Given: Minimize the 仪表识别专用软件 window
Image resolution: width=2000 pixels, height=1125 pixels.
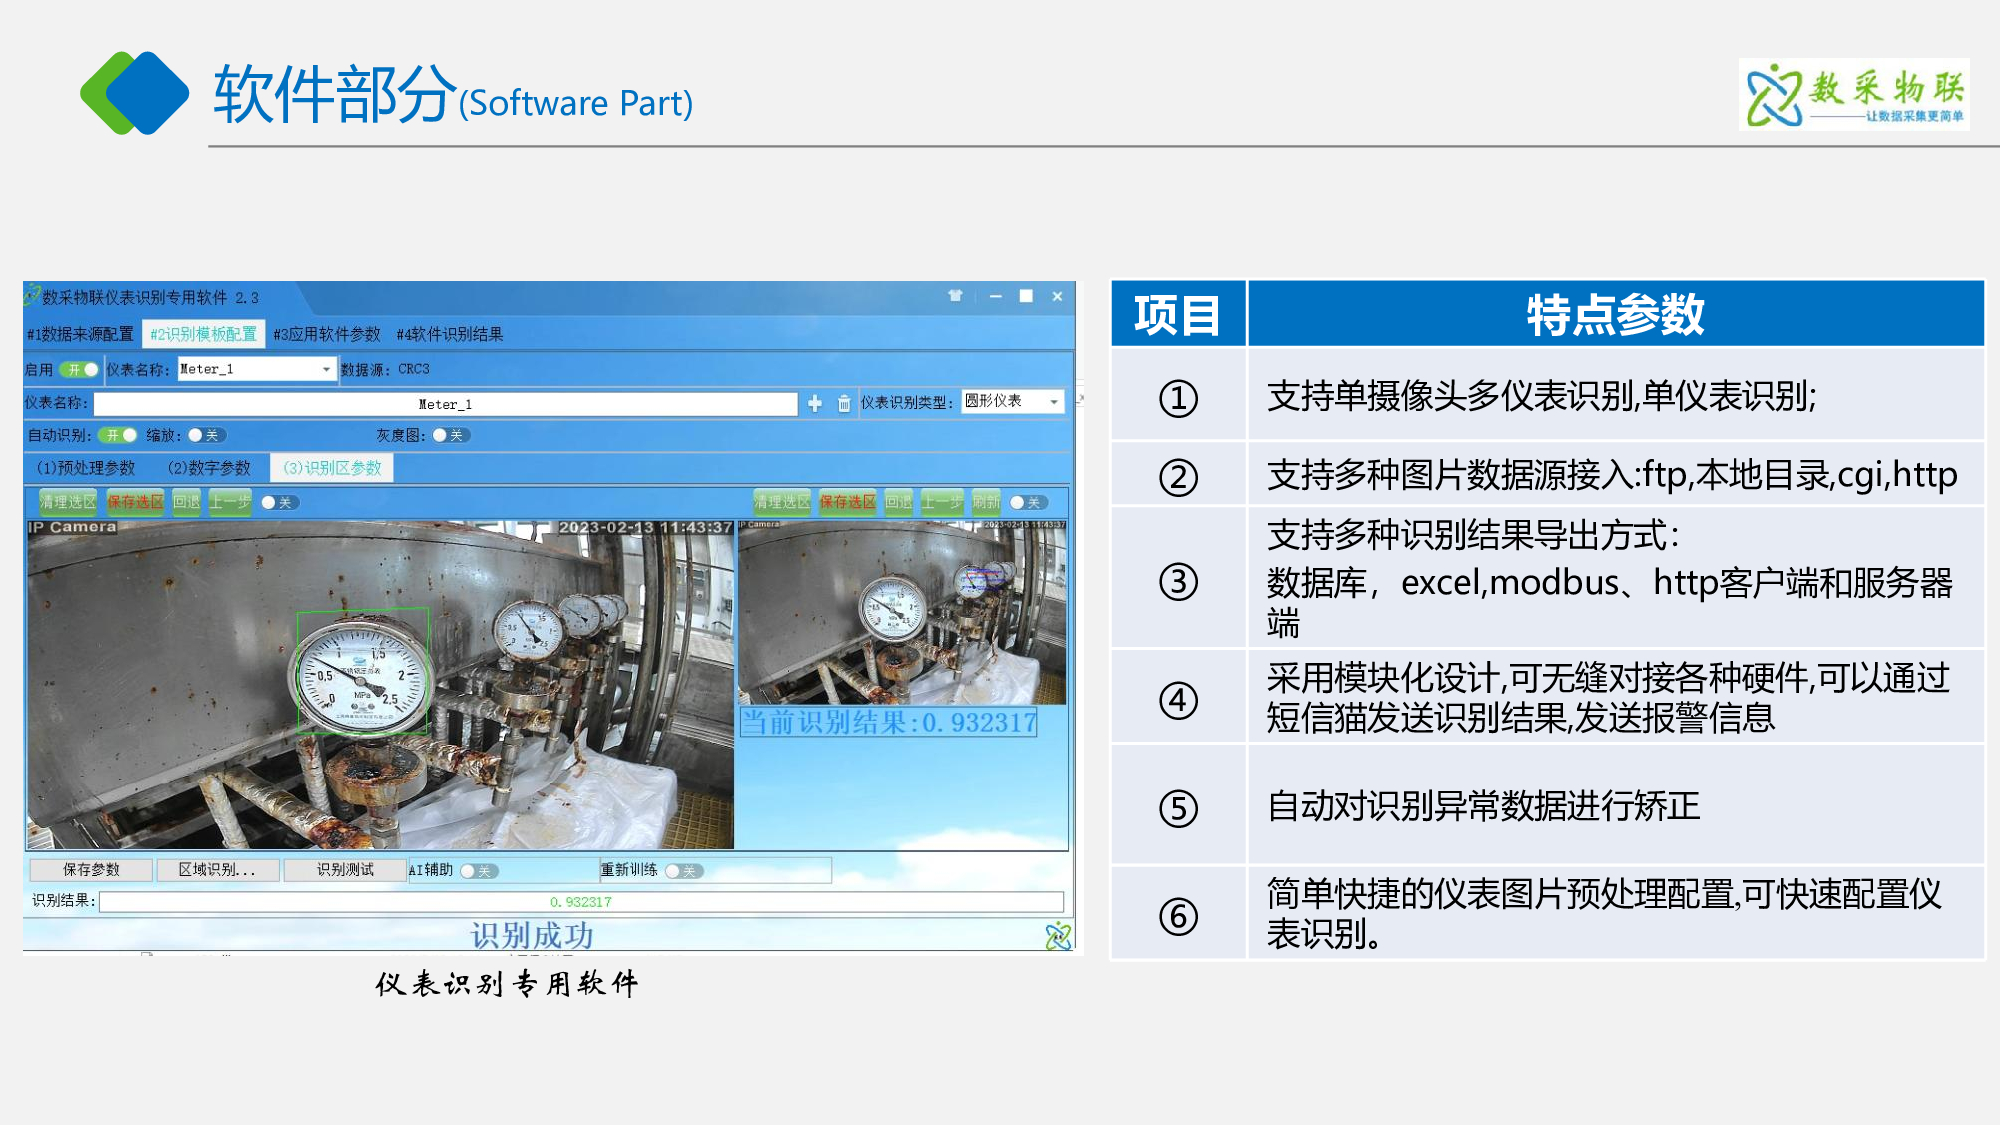Looking at the screenshot, I should tap(995, 296).
